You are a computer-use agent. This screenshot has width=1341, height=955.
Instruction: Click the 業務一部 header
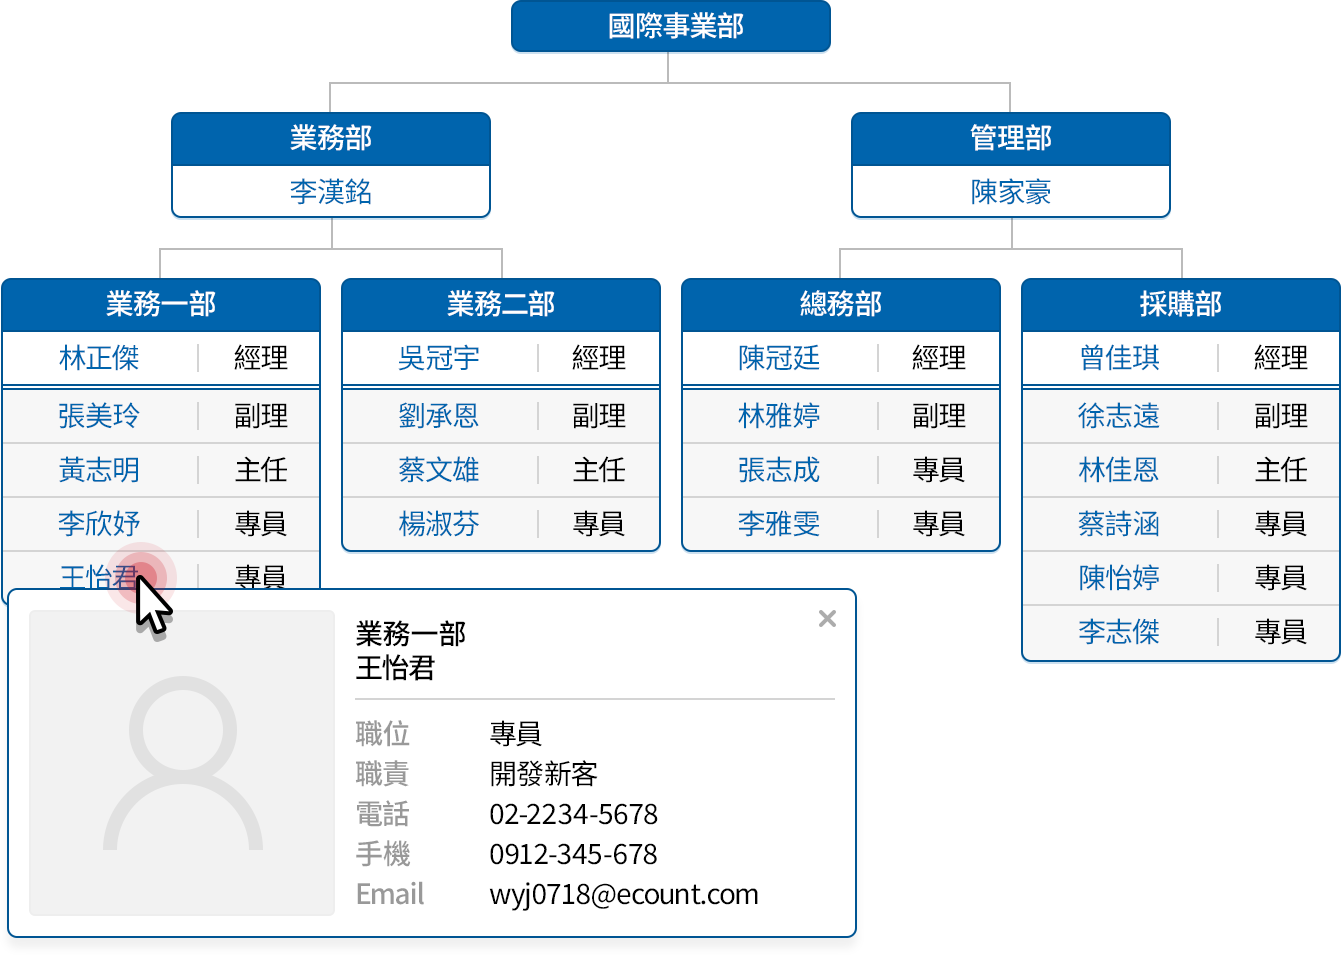tap(161, 304)
